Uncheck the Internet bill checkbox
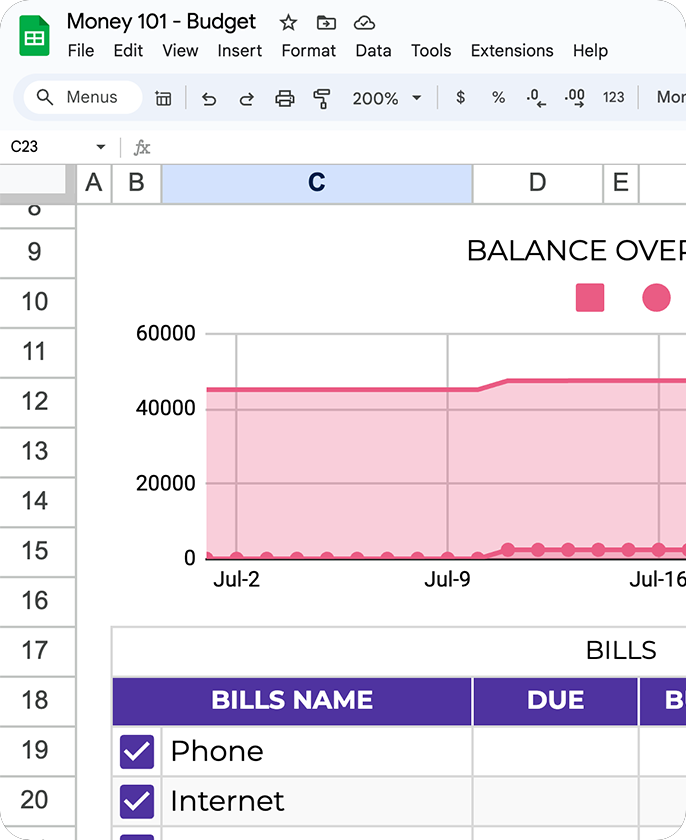The height and width of the screenshot is (840, 686). (x=137, y=801)
